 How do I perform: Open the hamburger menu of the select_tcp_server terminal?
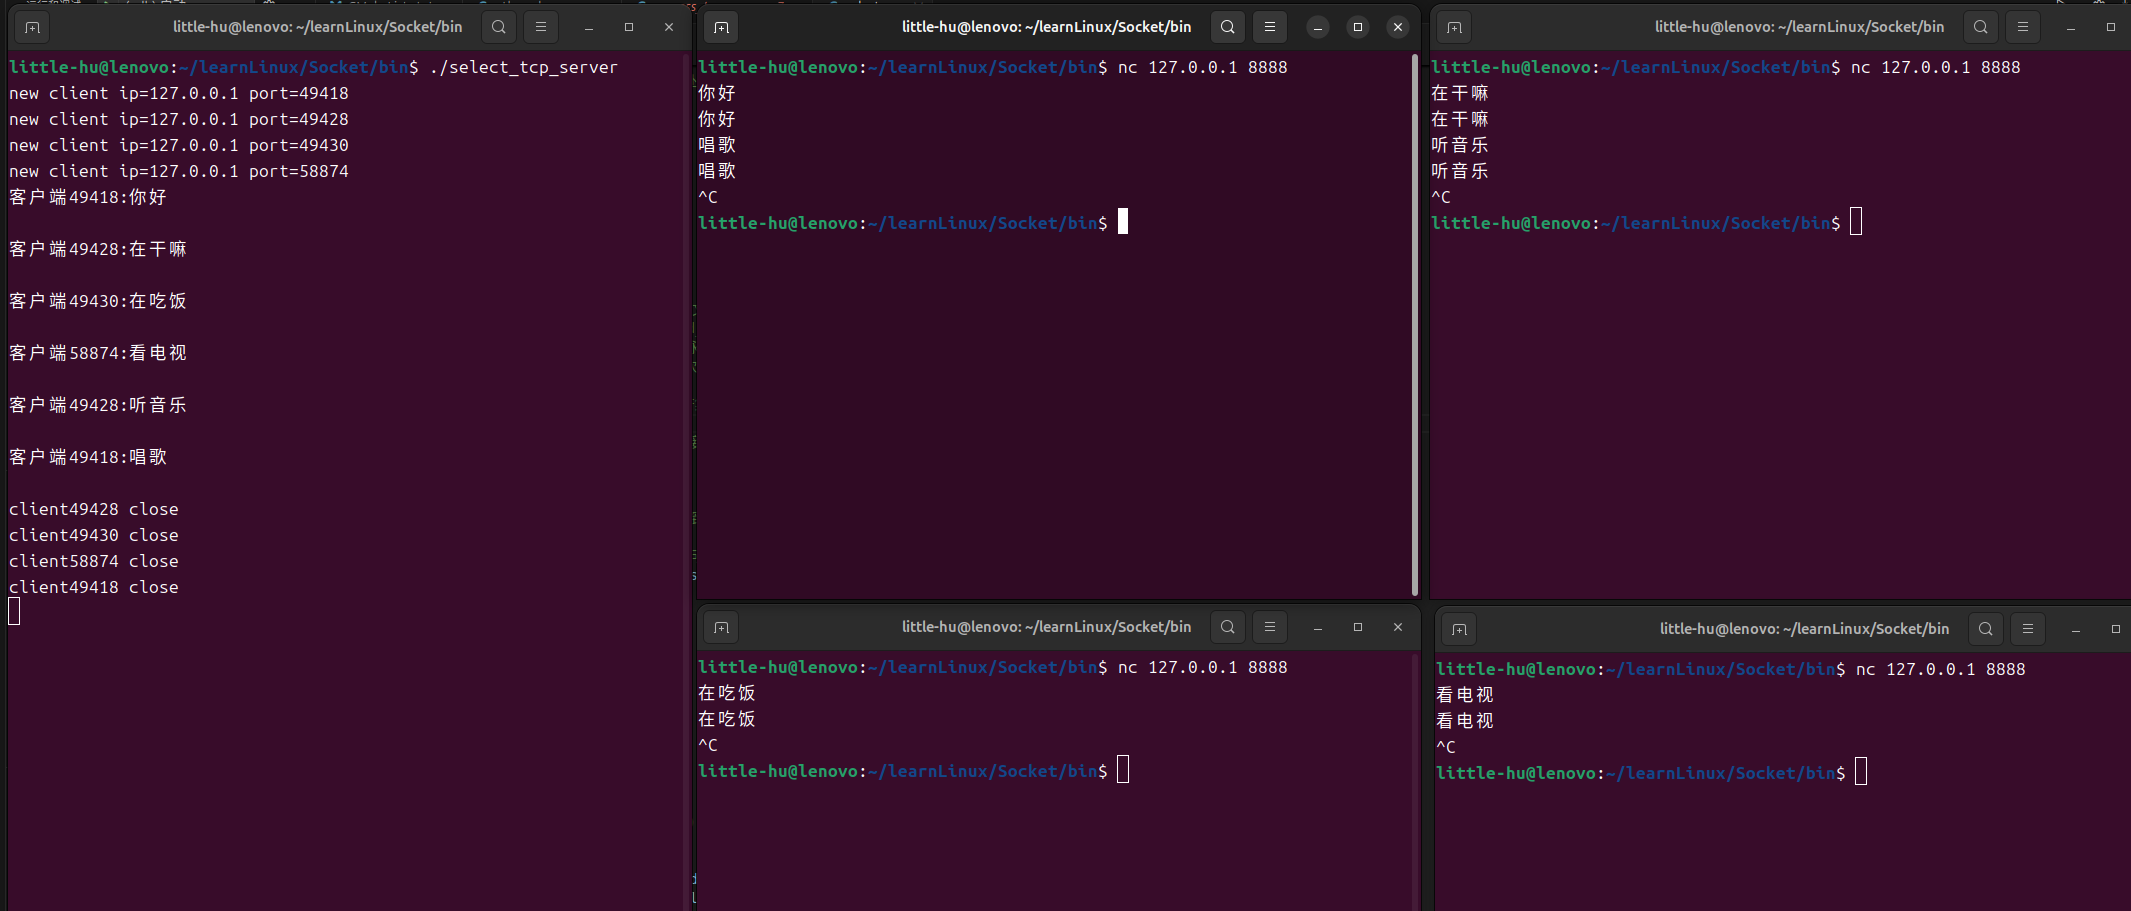tap(541, 27)
